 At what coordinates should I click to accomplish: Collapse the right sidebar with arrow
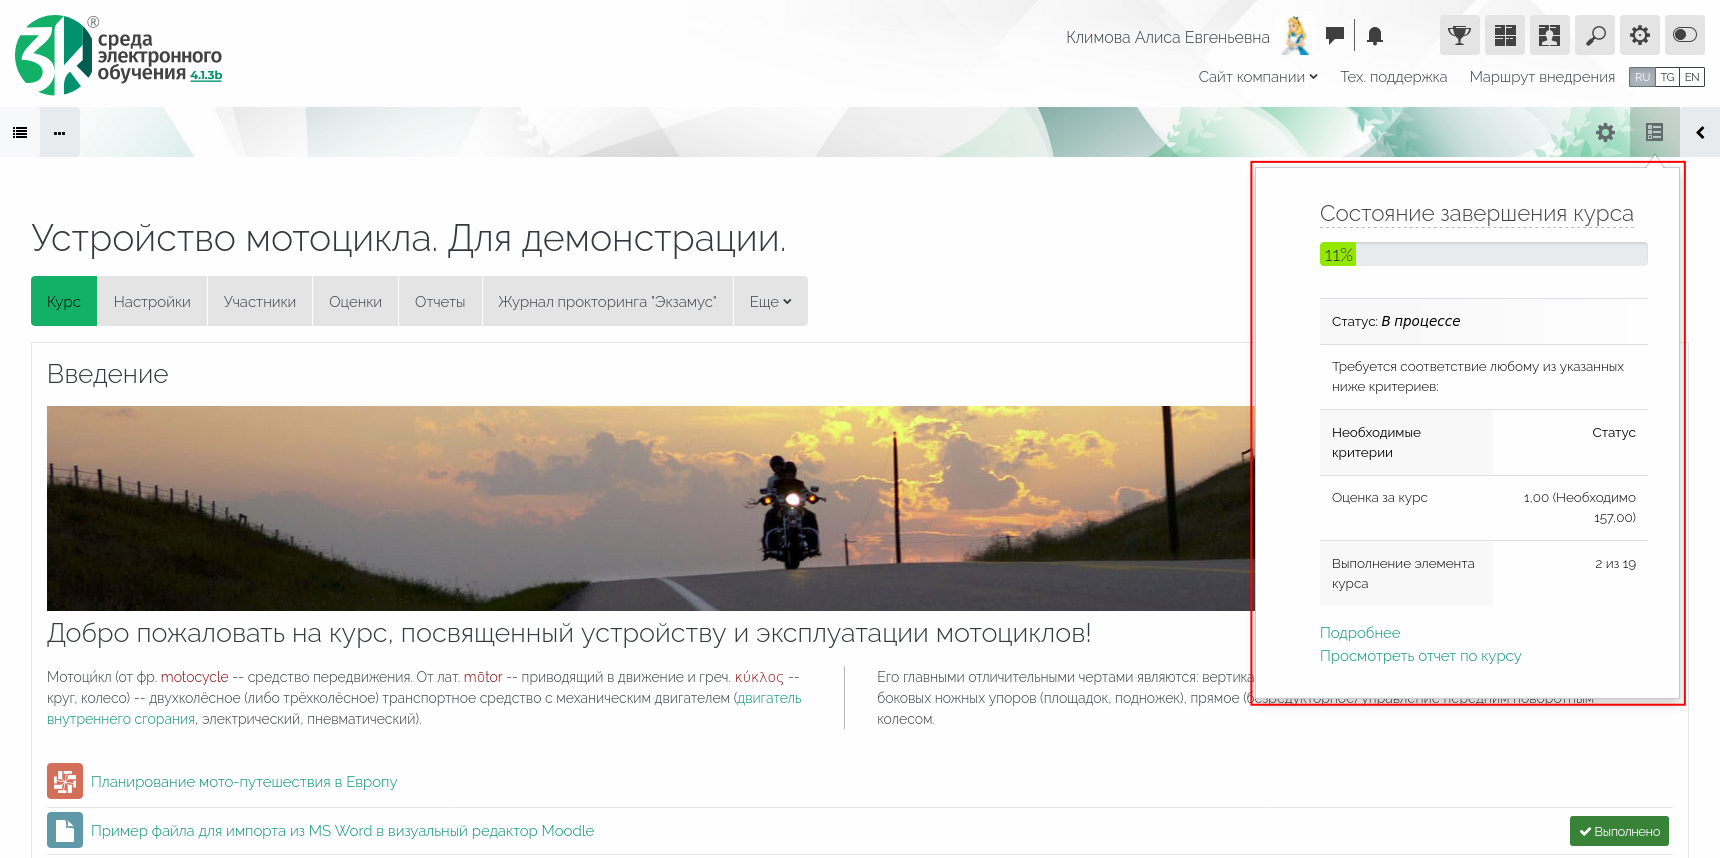coord(1700,132)
